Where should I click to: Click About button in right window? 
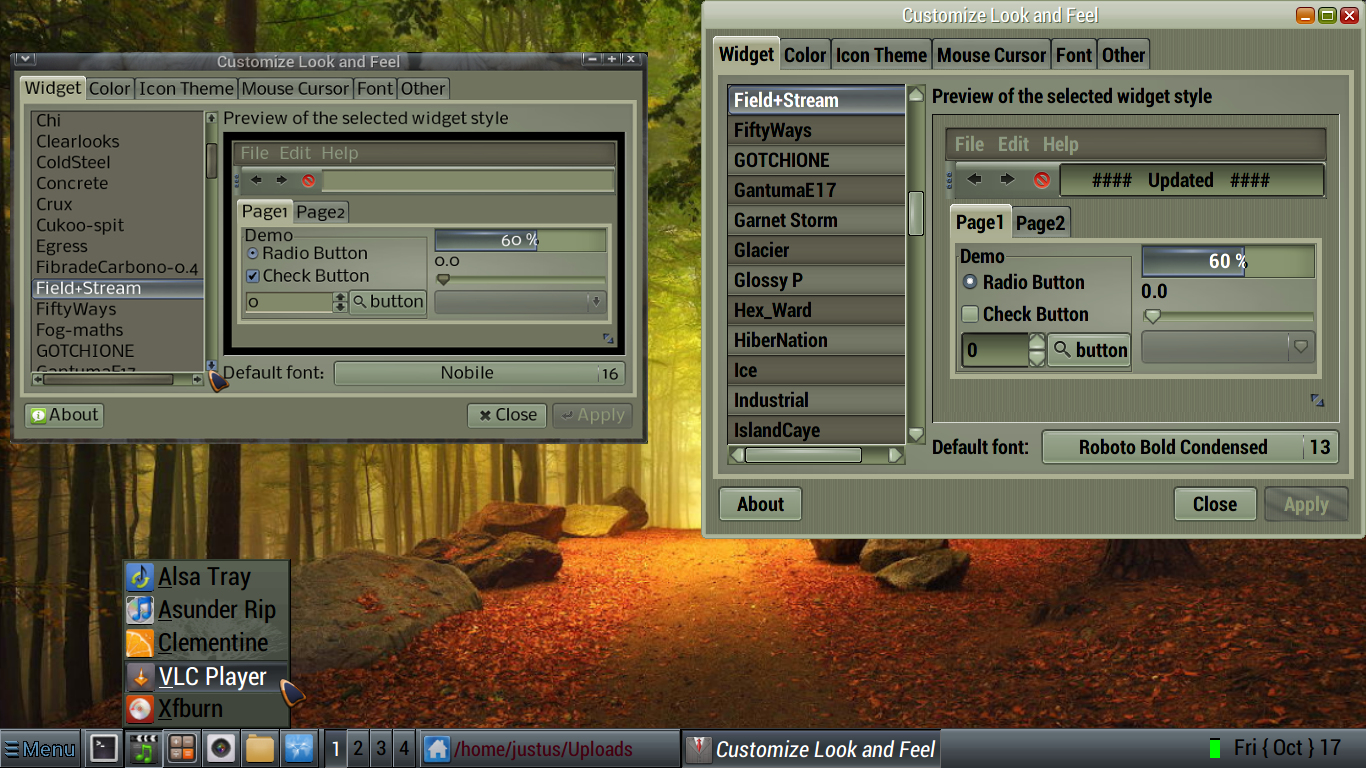coord(760,504)
